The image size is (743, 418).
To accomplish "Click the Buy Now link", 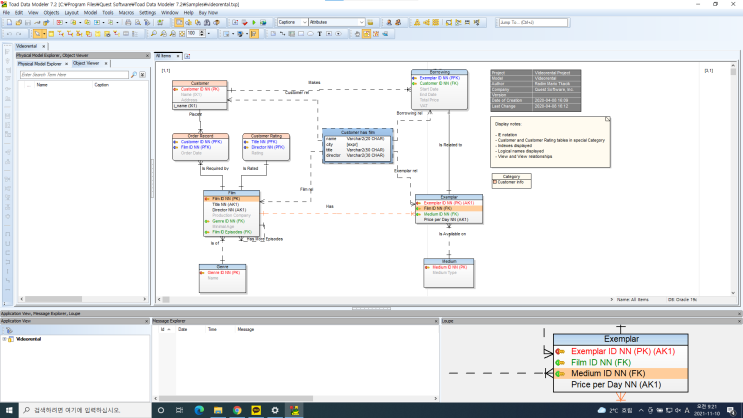I will (209, 12).
